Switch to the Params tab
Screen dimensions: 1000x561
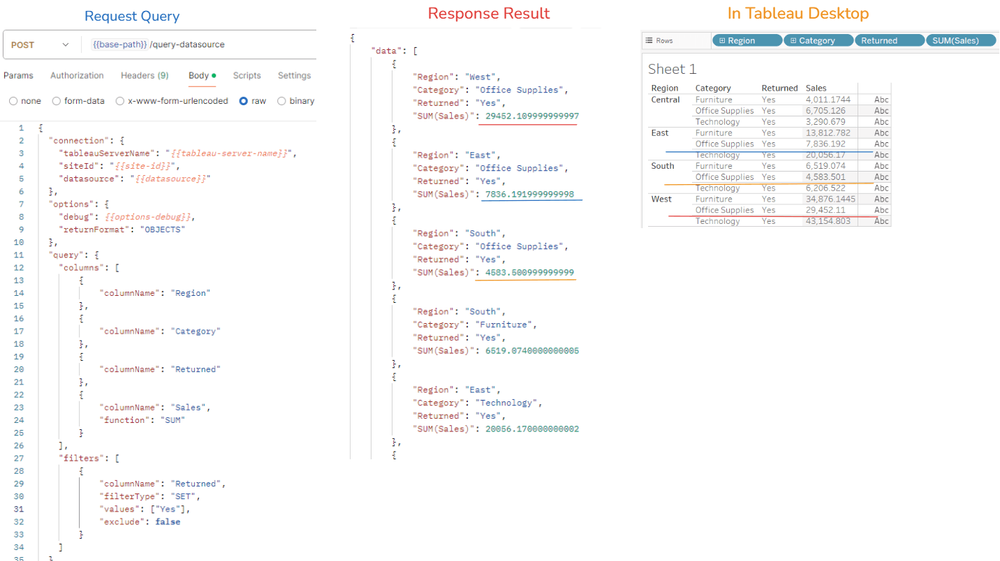tap(18, 75)
